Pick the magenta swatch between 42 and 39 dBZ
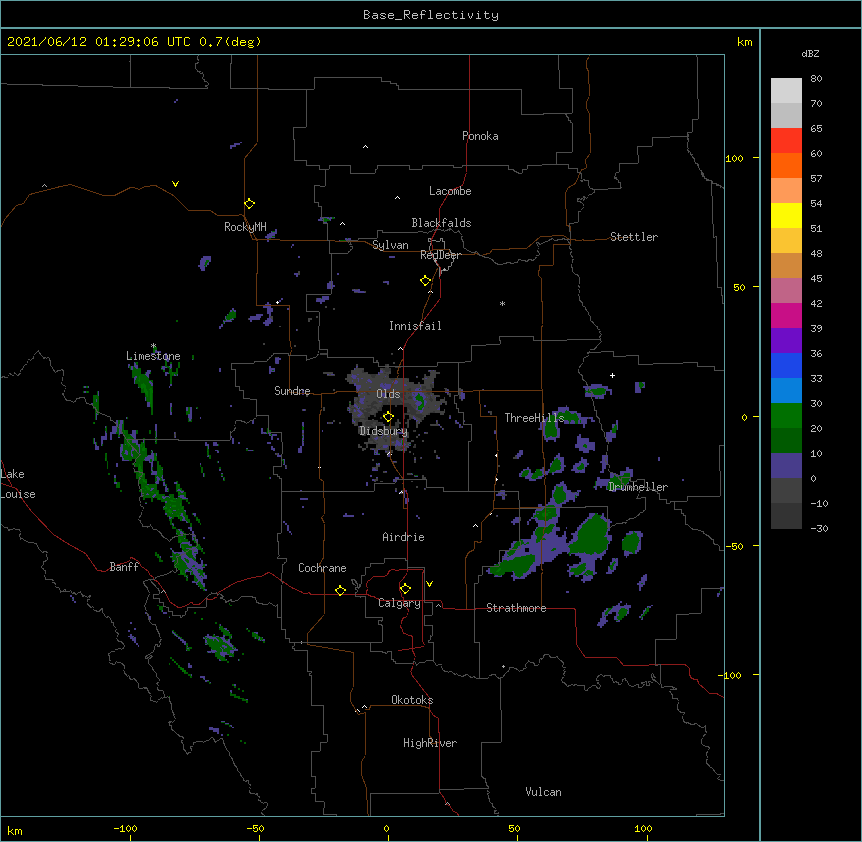Screen dimensions: 862x842 [786, 315]
